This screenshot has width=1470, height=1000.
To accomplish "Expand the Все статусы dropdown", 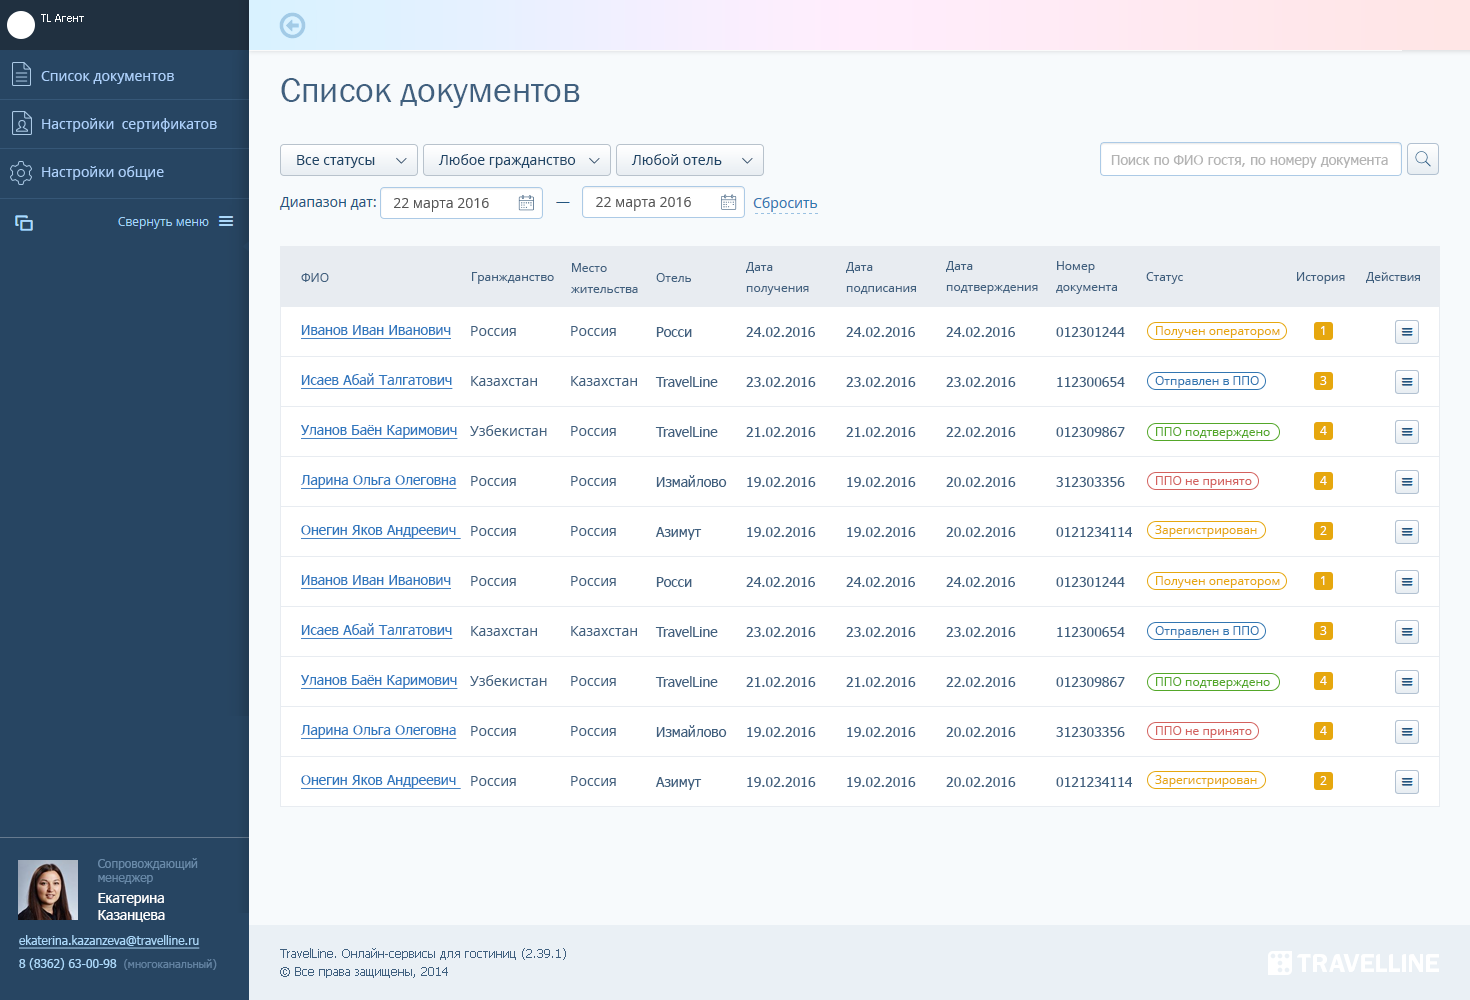I will pos(349,160).
